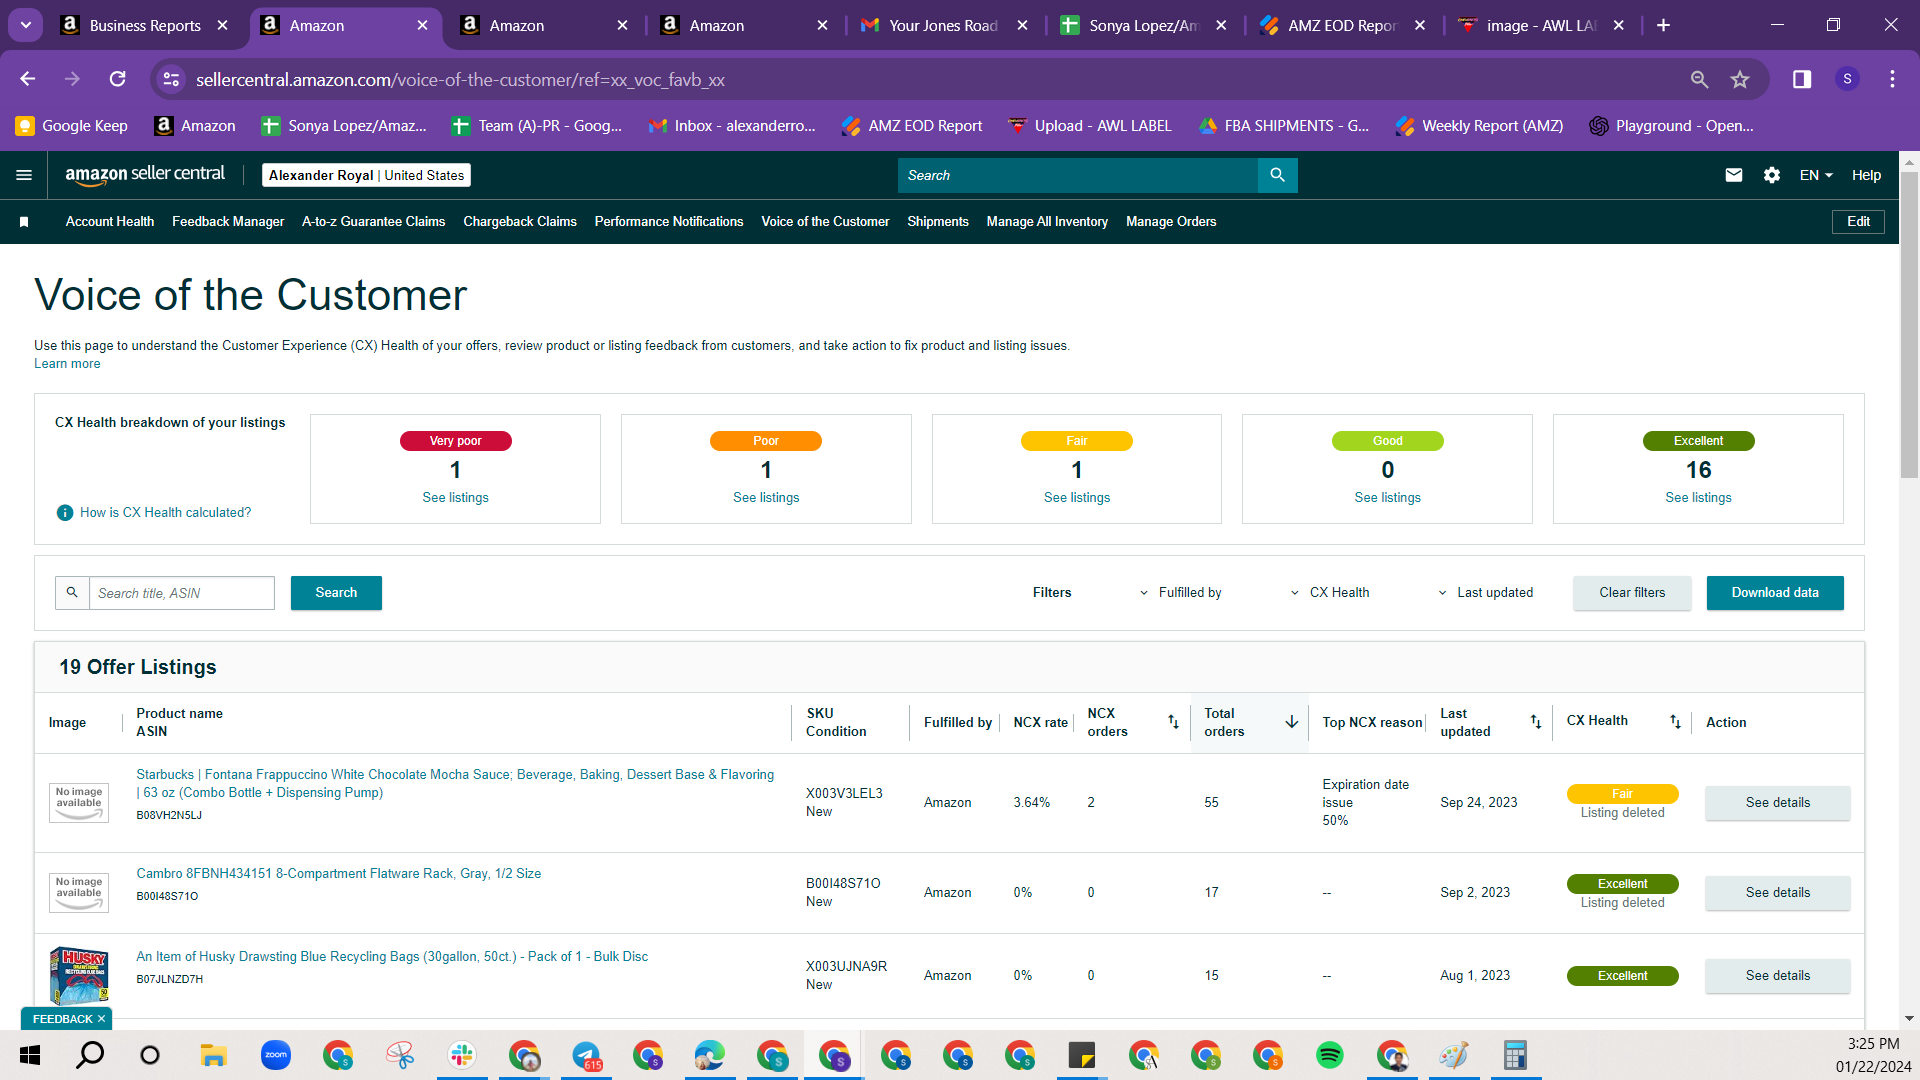This screenshot has height=1080, width=1920.
Task: See listings under Very poor
Action: point(455,498)
